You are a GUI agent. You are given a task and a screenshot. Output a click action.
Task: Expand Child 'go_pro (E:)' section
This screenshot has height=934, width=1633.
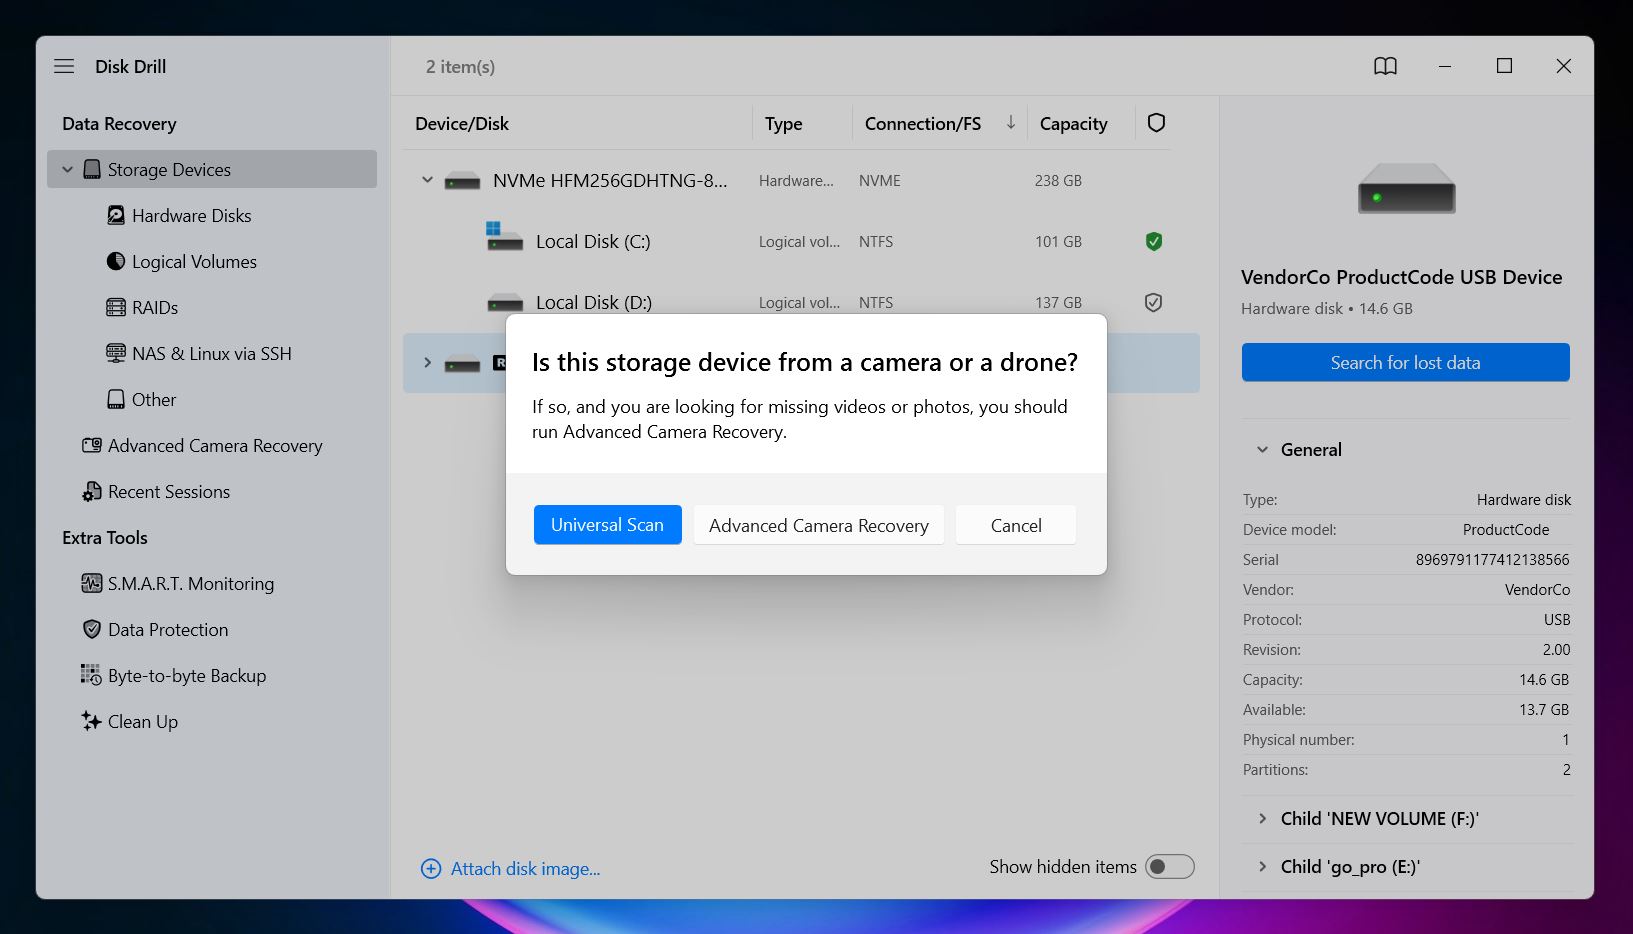click(1262, 866)
